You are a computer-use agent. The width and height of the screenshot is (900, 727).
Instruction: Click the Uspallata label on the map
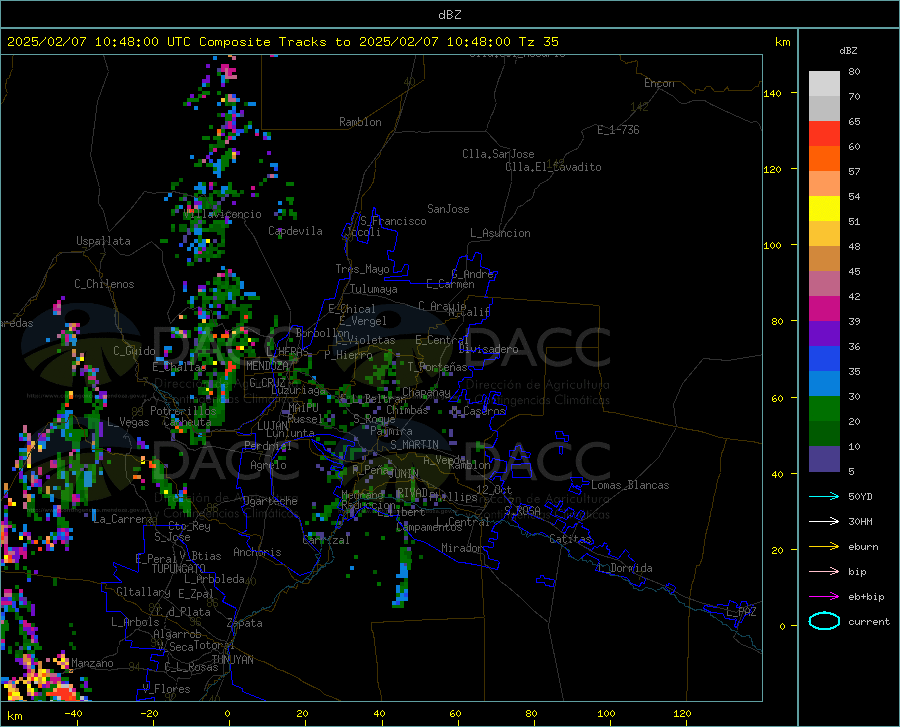tap(103, 241)
